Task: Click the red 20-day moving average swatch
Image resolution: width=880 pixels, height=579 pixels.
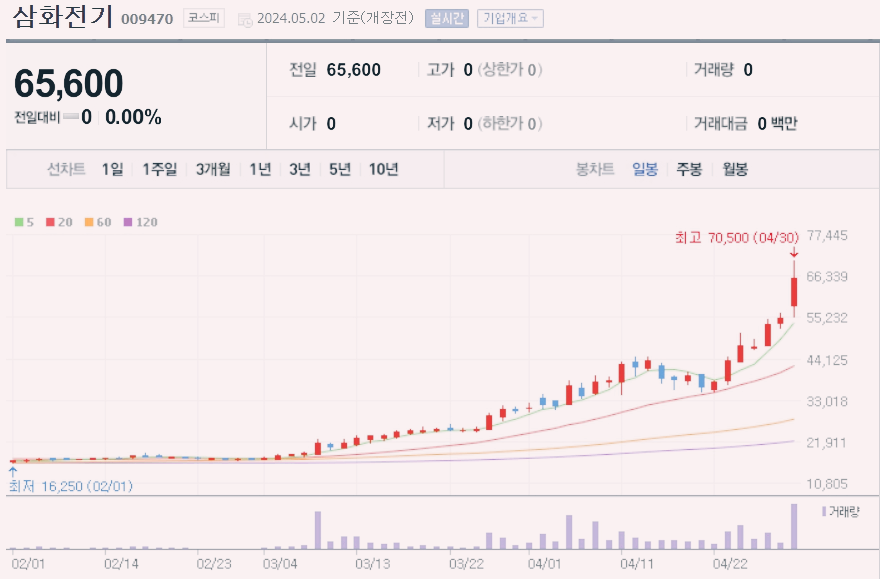Action: point(51,222)
